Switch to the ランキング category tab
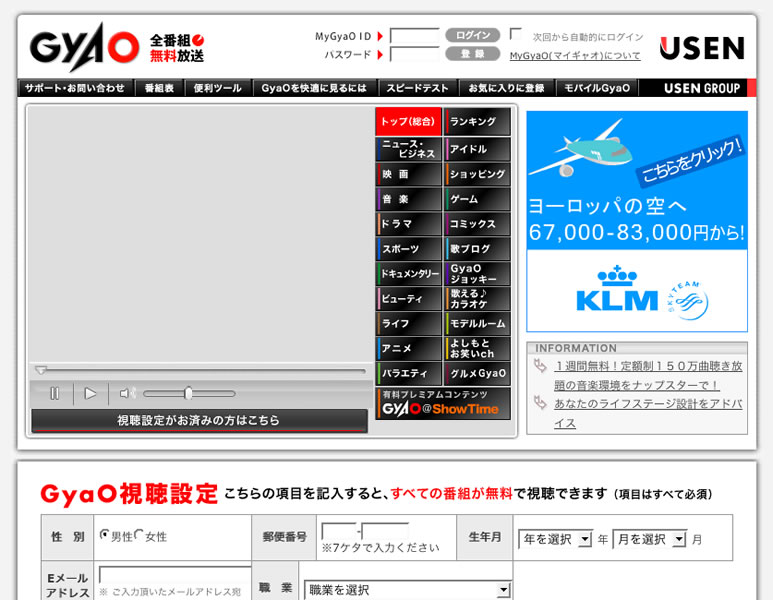This screenshot has height=600, width=773. coord(477,122)
